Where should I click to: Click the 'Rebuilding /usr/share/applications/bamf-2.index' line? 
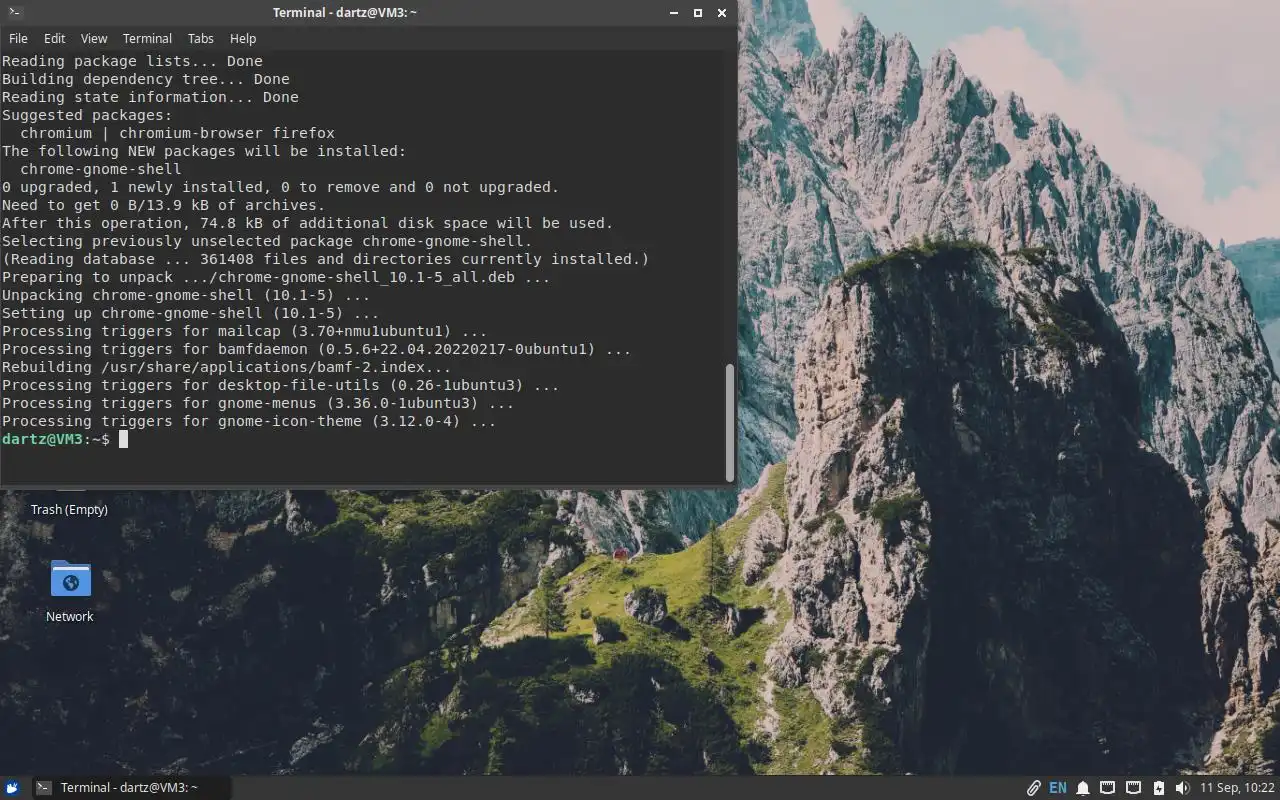227,367
